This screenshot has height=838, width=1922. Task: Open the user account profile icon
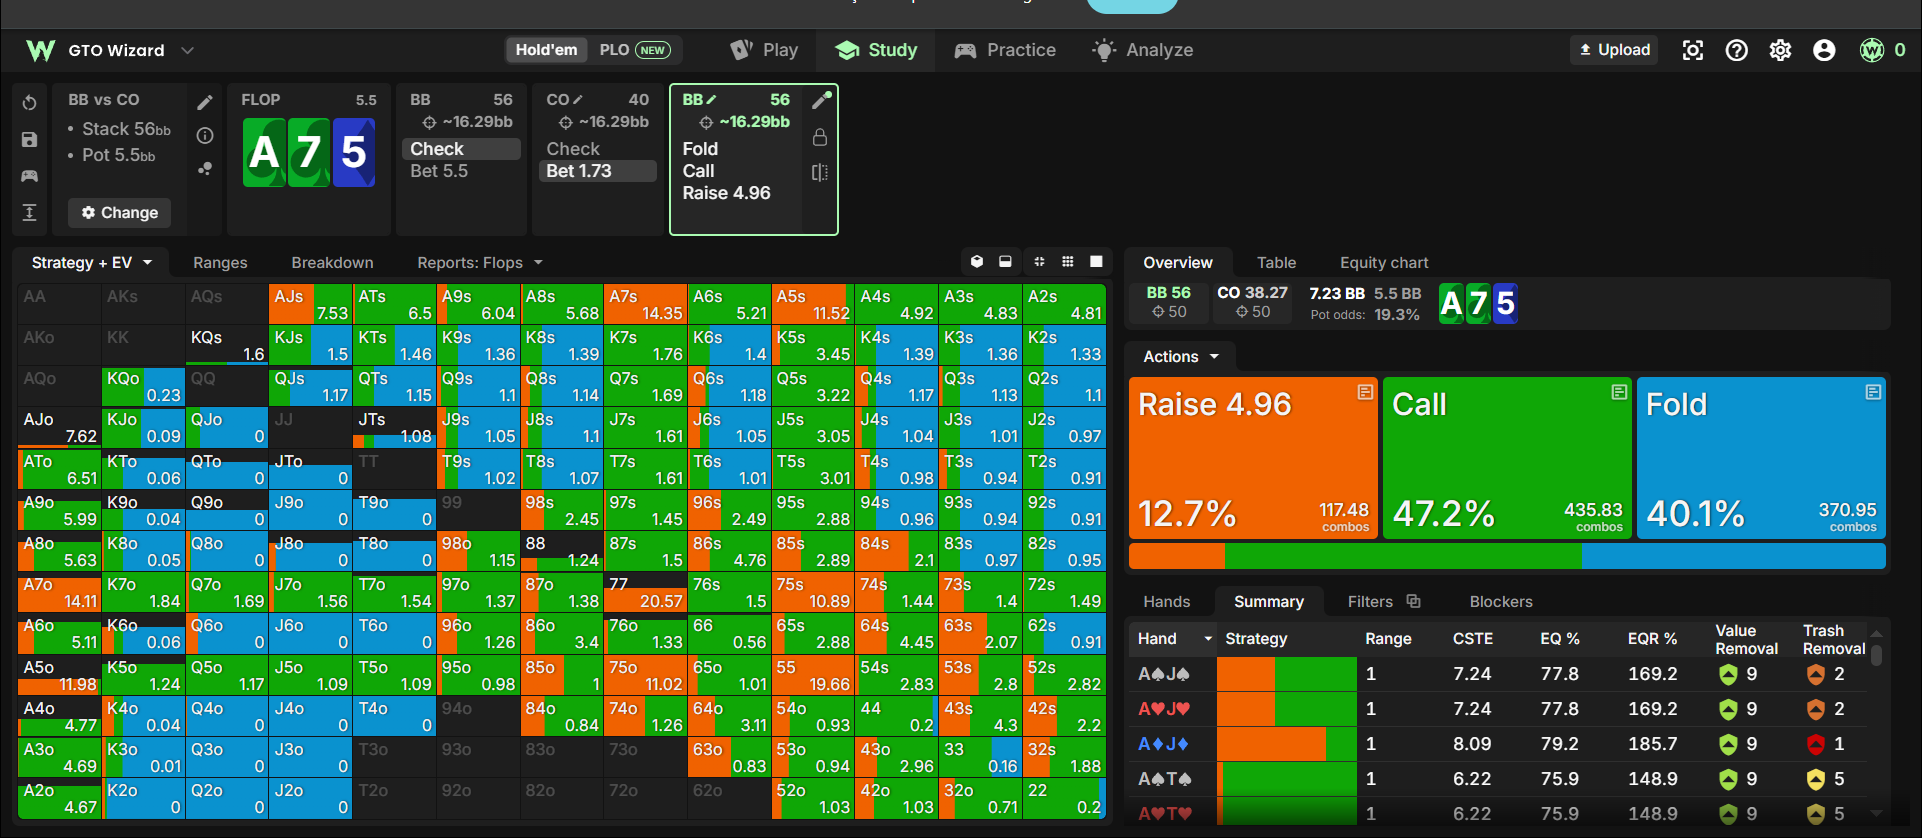coord(1824,50)
